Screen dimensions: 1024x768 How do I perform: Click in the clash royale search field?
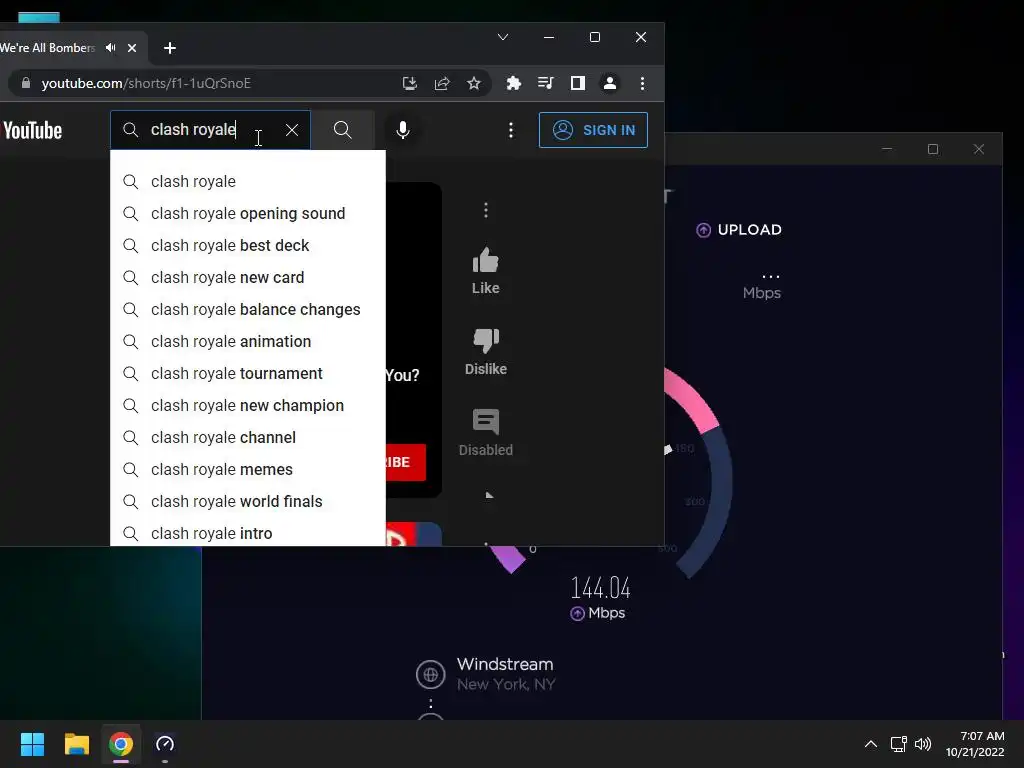tap(209, 130)
